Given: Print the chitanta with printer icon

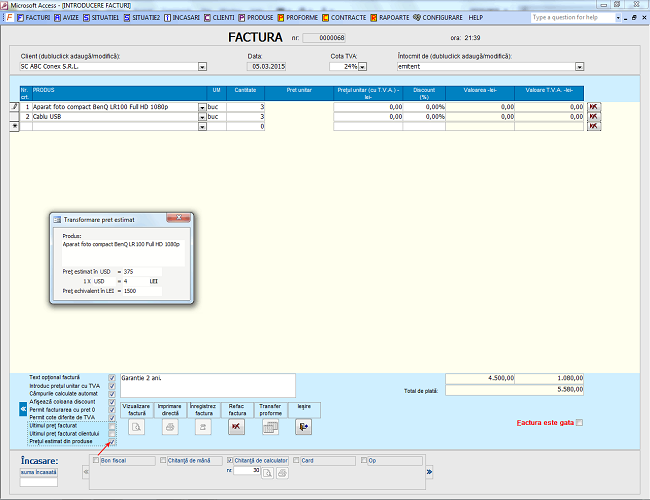Looking at the screenshot, I should pyautogui.click(x=282, y=473).
